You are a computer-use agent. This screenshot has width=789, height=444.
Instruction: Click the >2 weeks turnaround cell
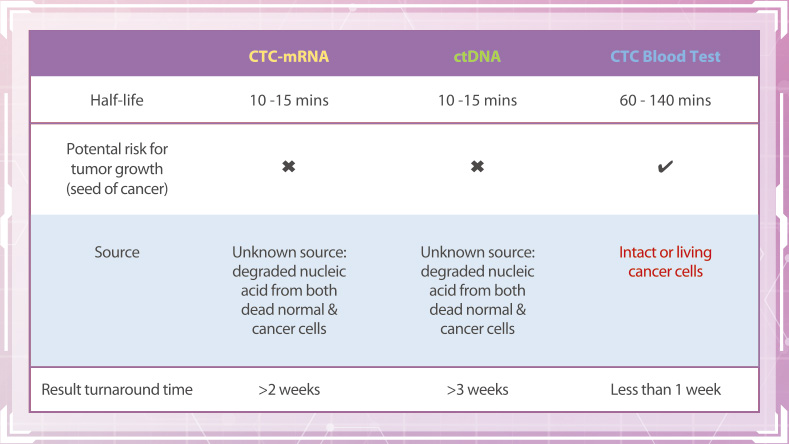289,389
